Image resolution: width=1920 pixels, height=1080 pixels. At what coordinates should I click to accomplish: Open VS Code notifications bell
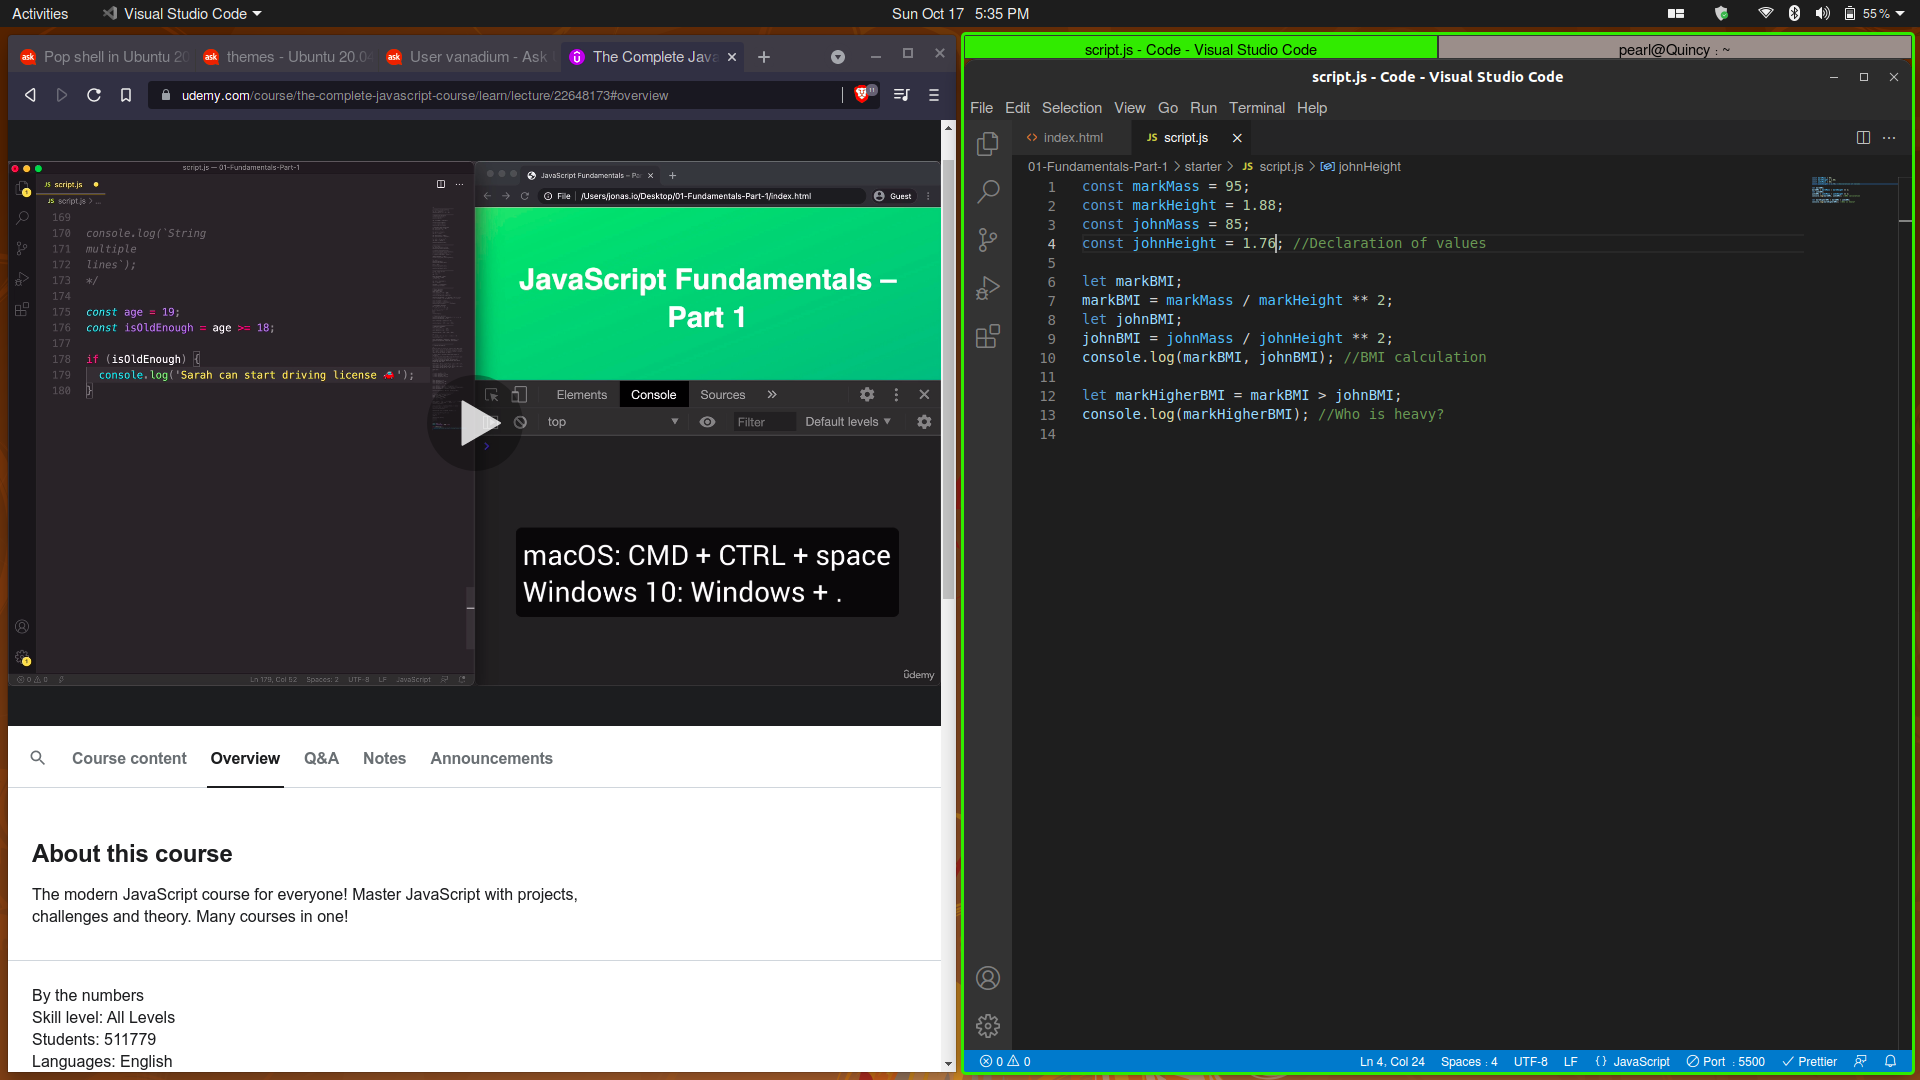[1890, 1062]
